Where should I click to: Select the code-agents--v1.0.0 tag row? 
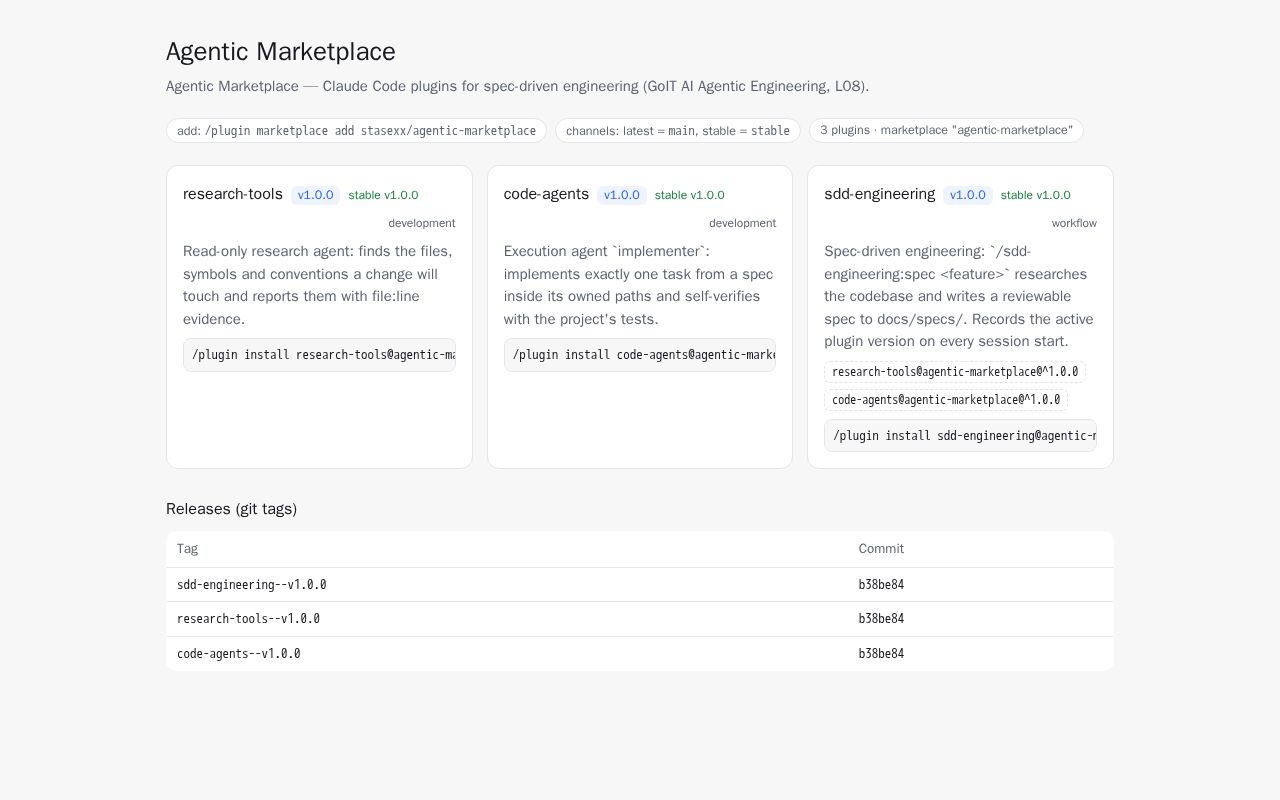click(x=640, y=654)
